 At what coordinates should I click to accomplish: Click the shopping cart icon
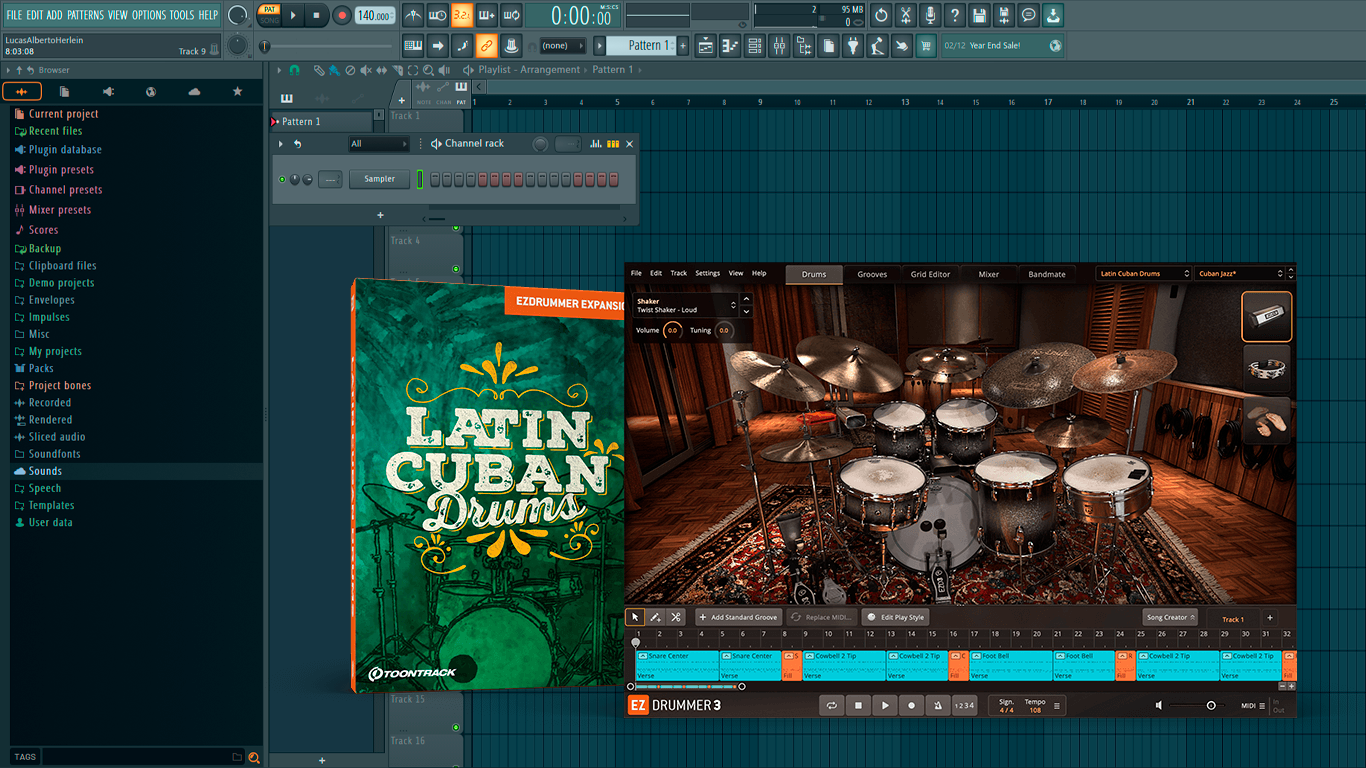(x=926, y=46)
